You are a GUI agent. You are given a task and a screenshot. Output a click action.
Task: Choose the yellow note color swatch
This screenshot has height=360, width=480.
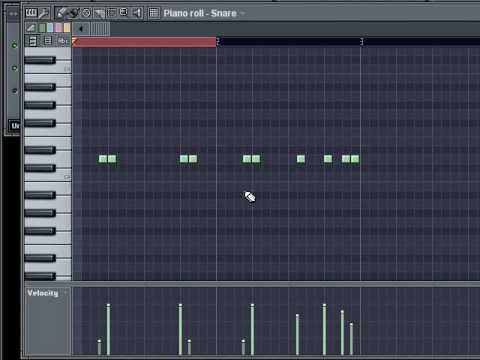67,28
